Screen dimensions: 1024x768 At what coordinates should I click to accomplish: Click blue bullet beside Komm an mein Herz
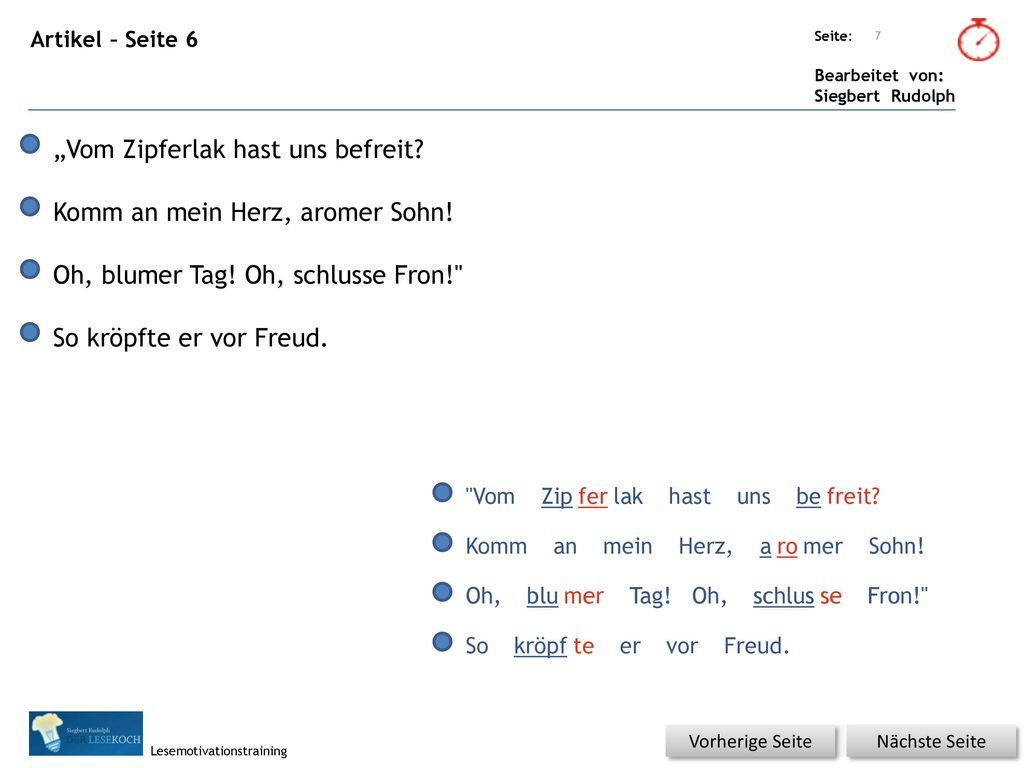[x=30, y=206]
